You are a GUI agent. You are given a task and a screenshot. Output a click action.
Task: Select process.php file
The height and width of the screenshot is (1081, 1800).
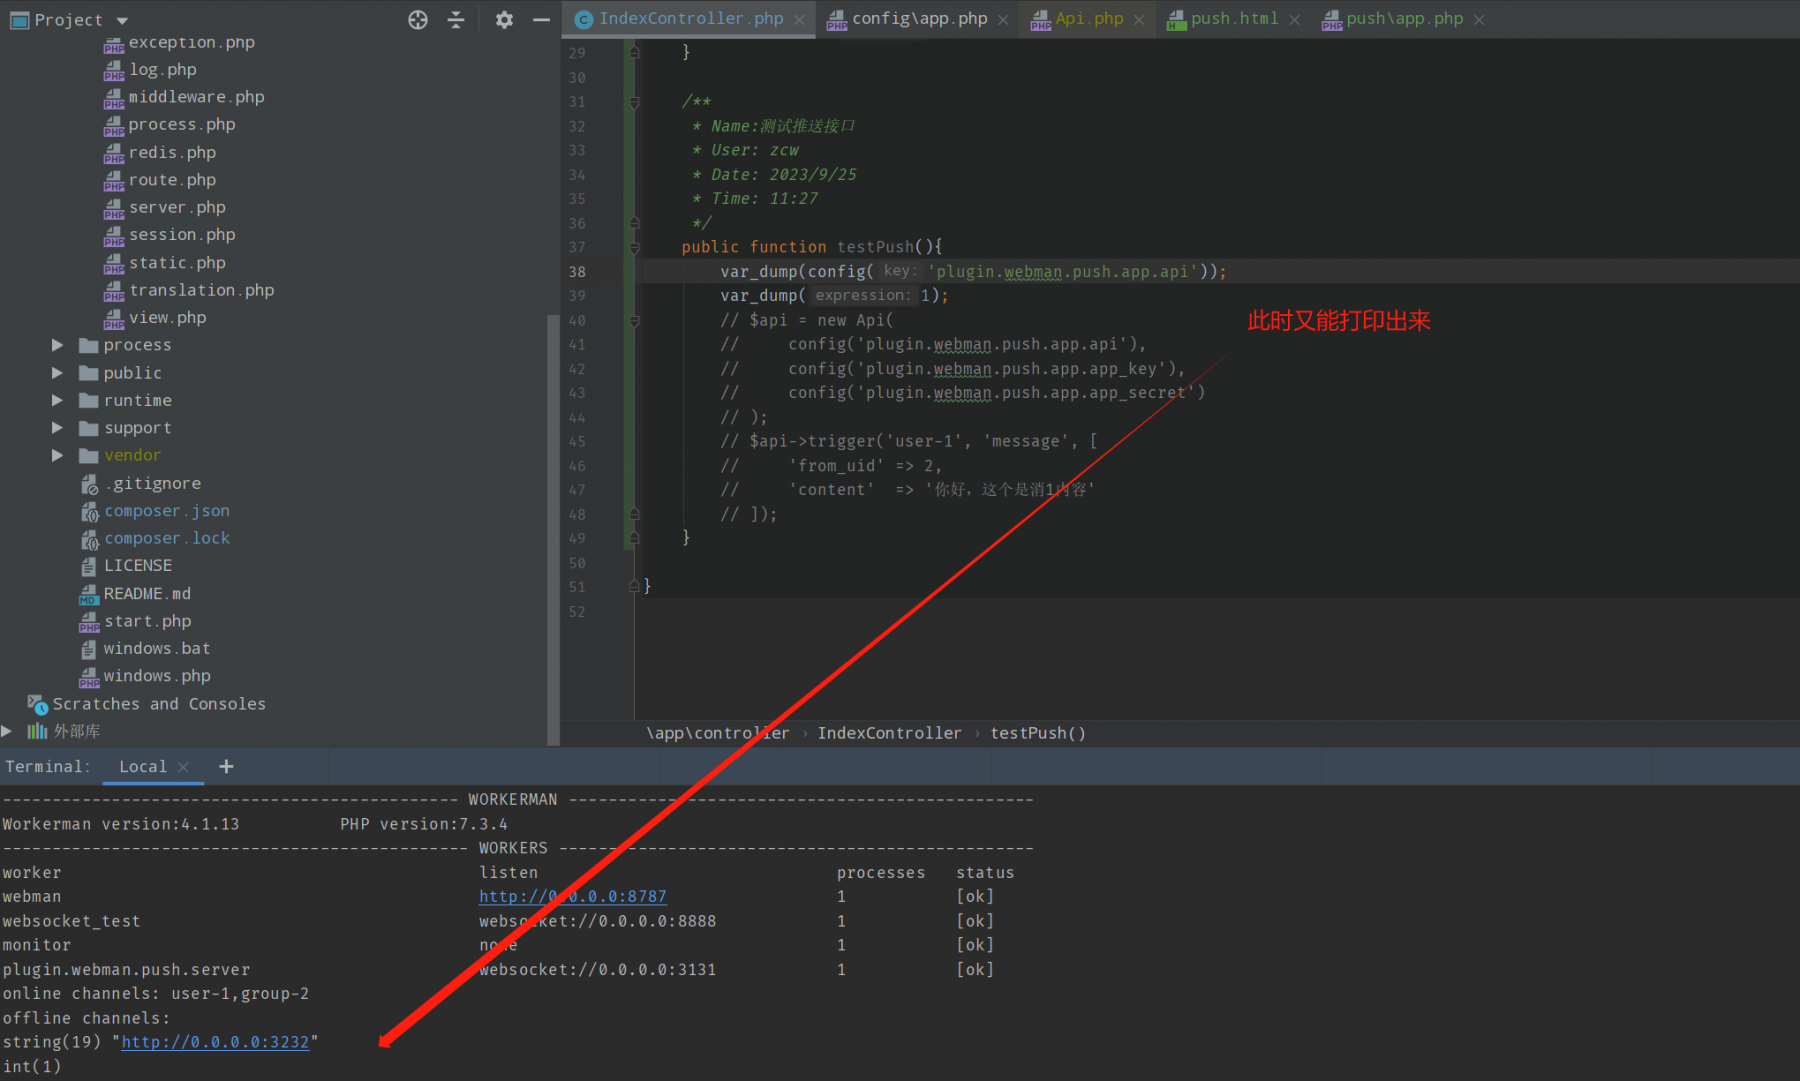click(181, 125)
